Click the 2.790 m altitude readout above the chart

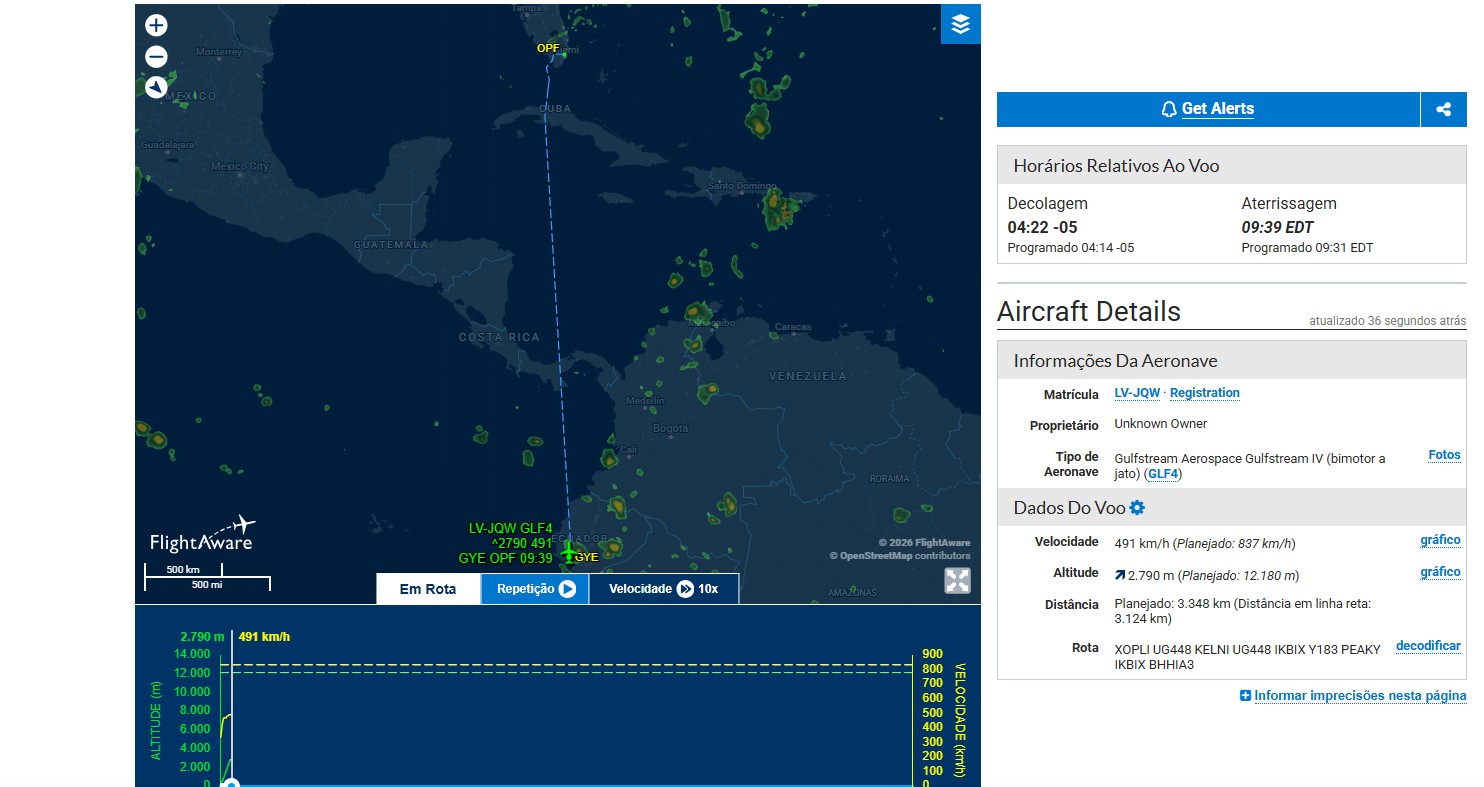click(202, 637)
